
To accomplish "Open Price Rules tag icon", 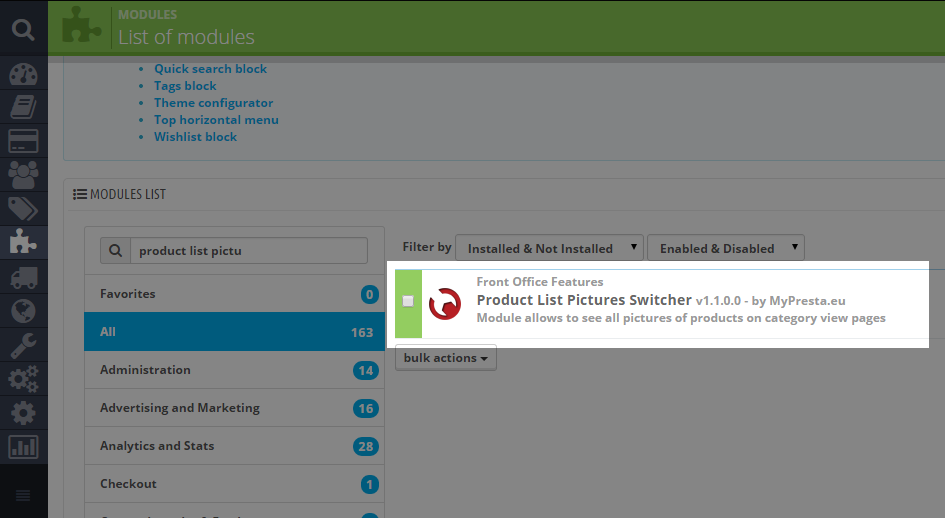I will [x=23, y=208].
